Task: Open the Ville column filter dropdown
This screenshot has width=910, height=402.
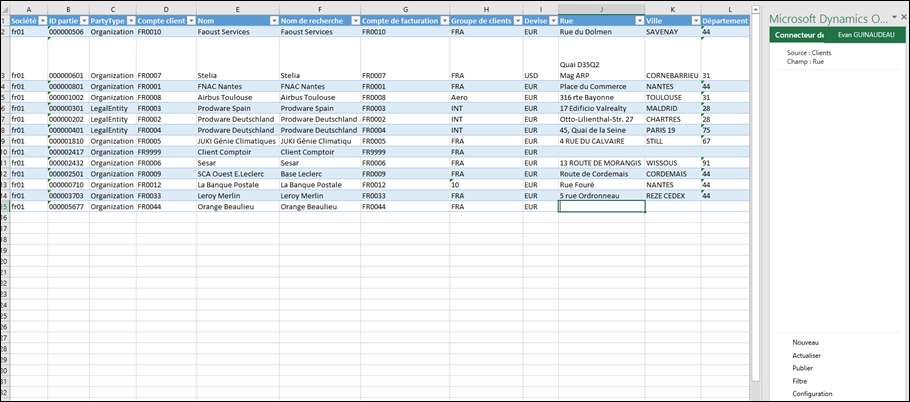Action: click(x=696, y=20)
